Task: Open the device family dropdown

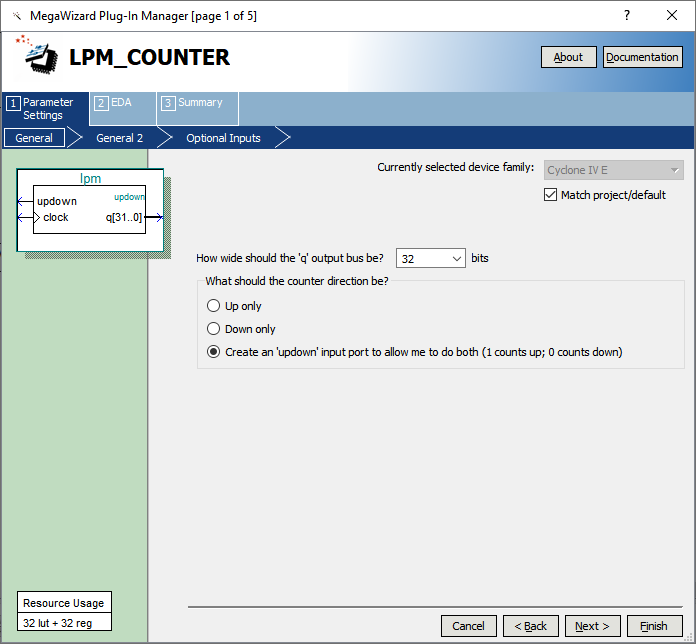Action: pyautogui.click(x=613, y=170)
